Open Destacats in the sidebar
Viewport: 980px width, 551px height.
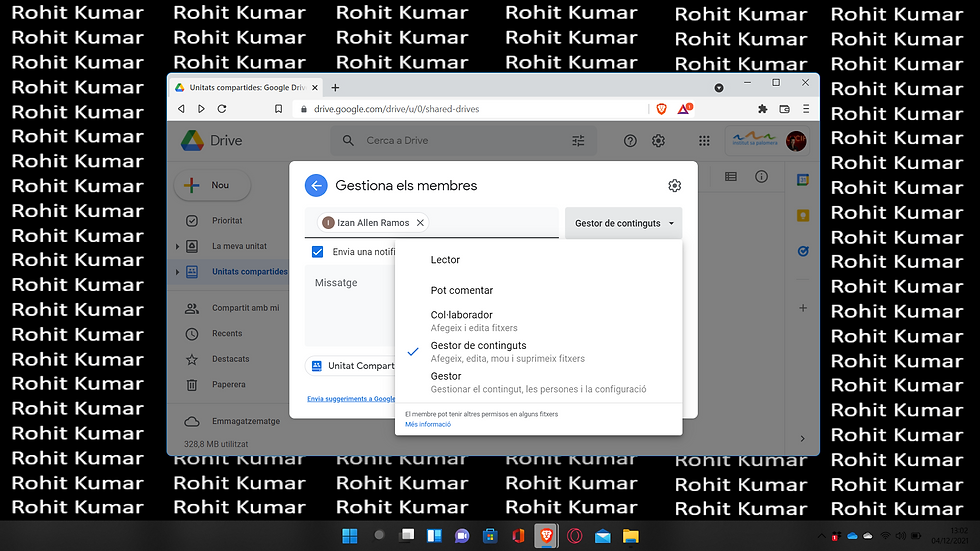(230, 359)
